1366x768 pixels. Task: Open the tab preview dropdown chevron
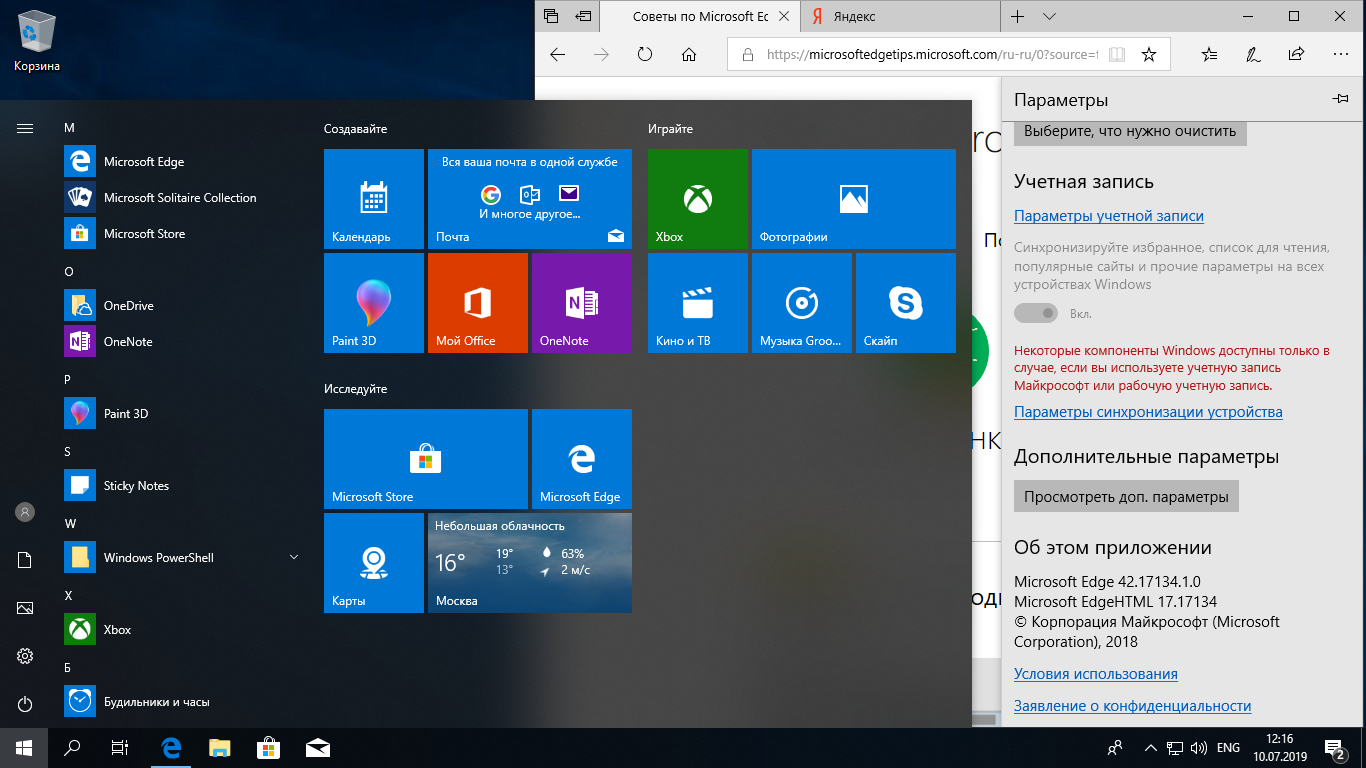point(1049,17)
